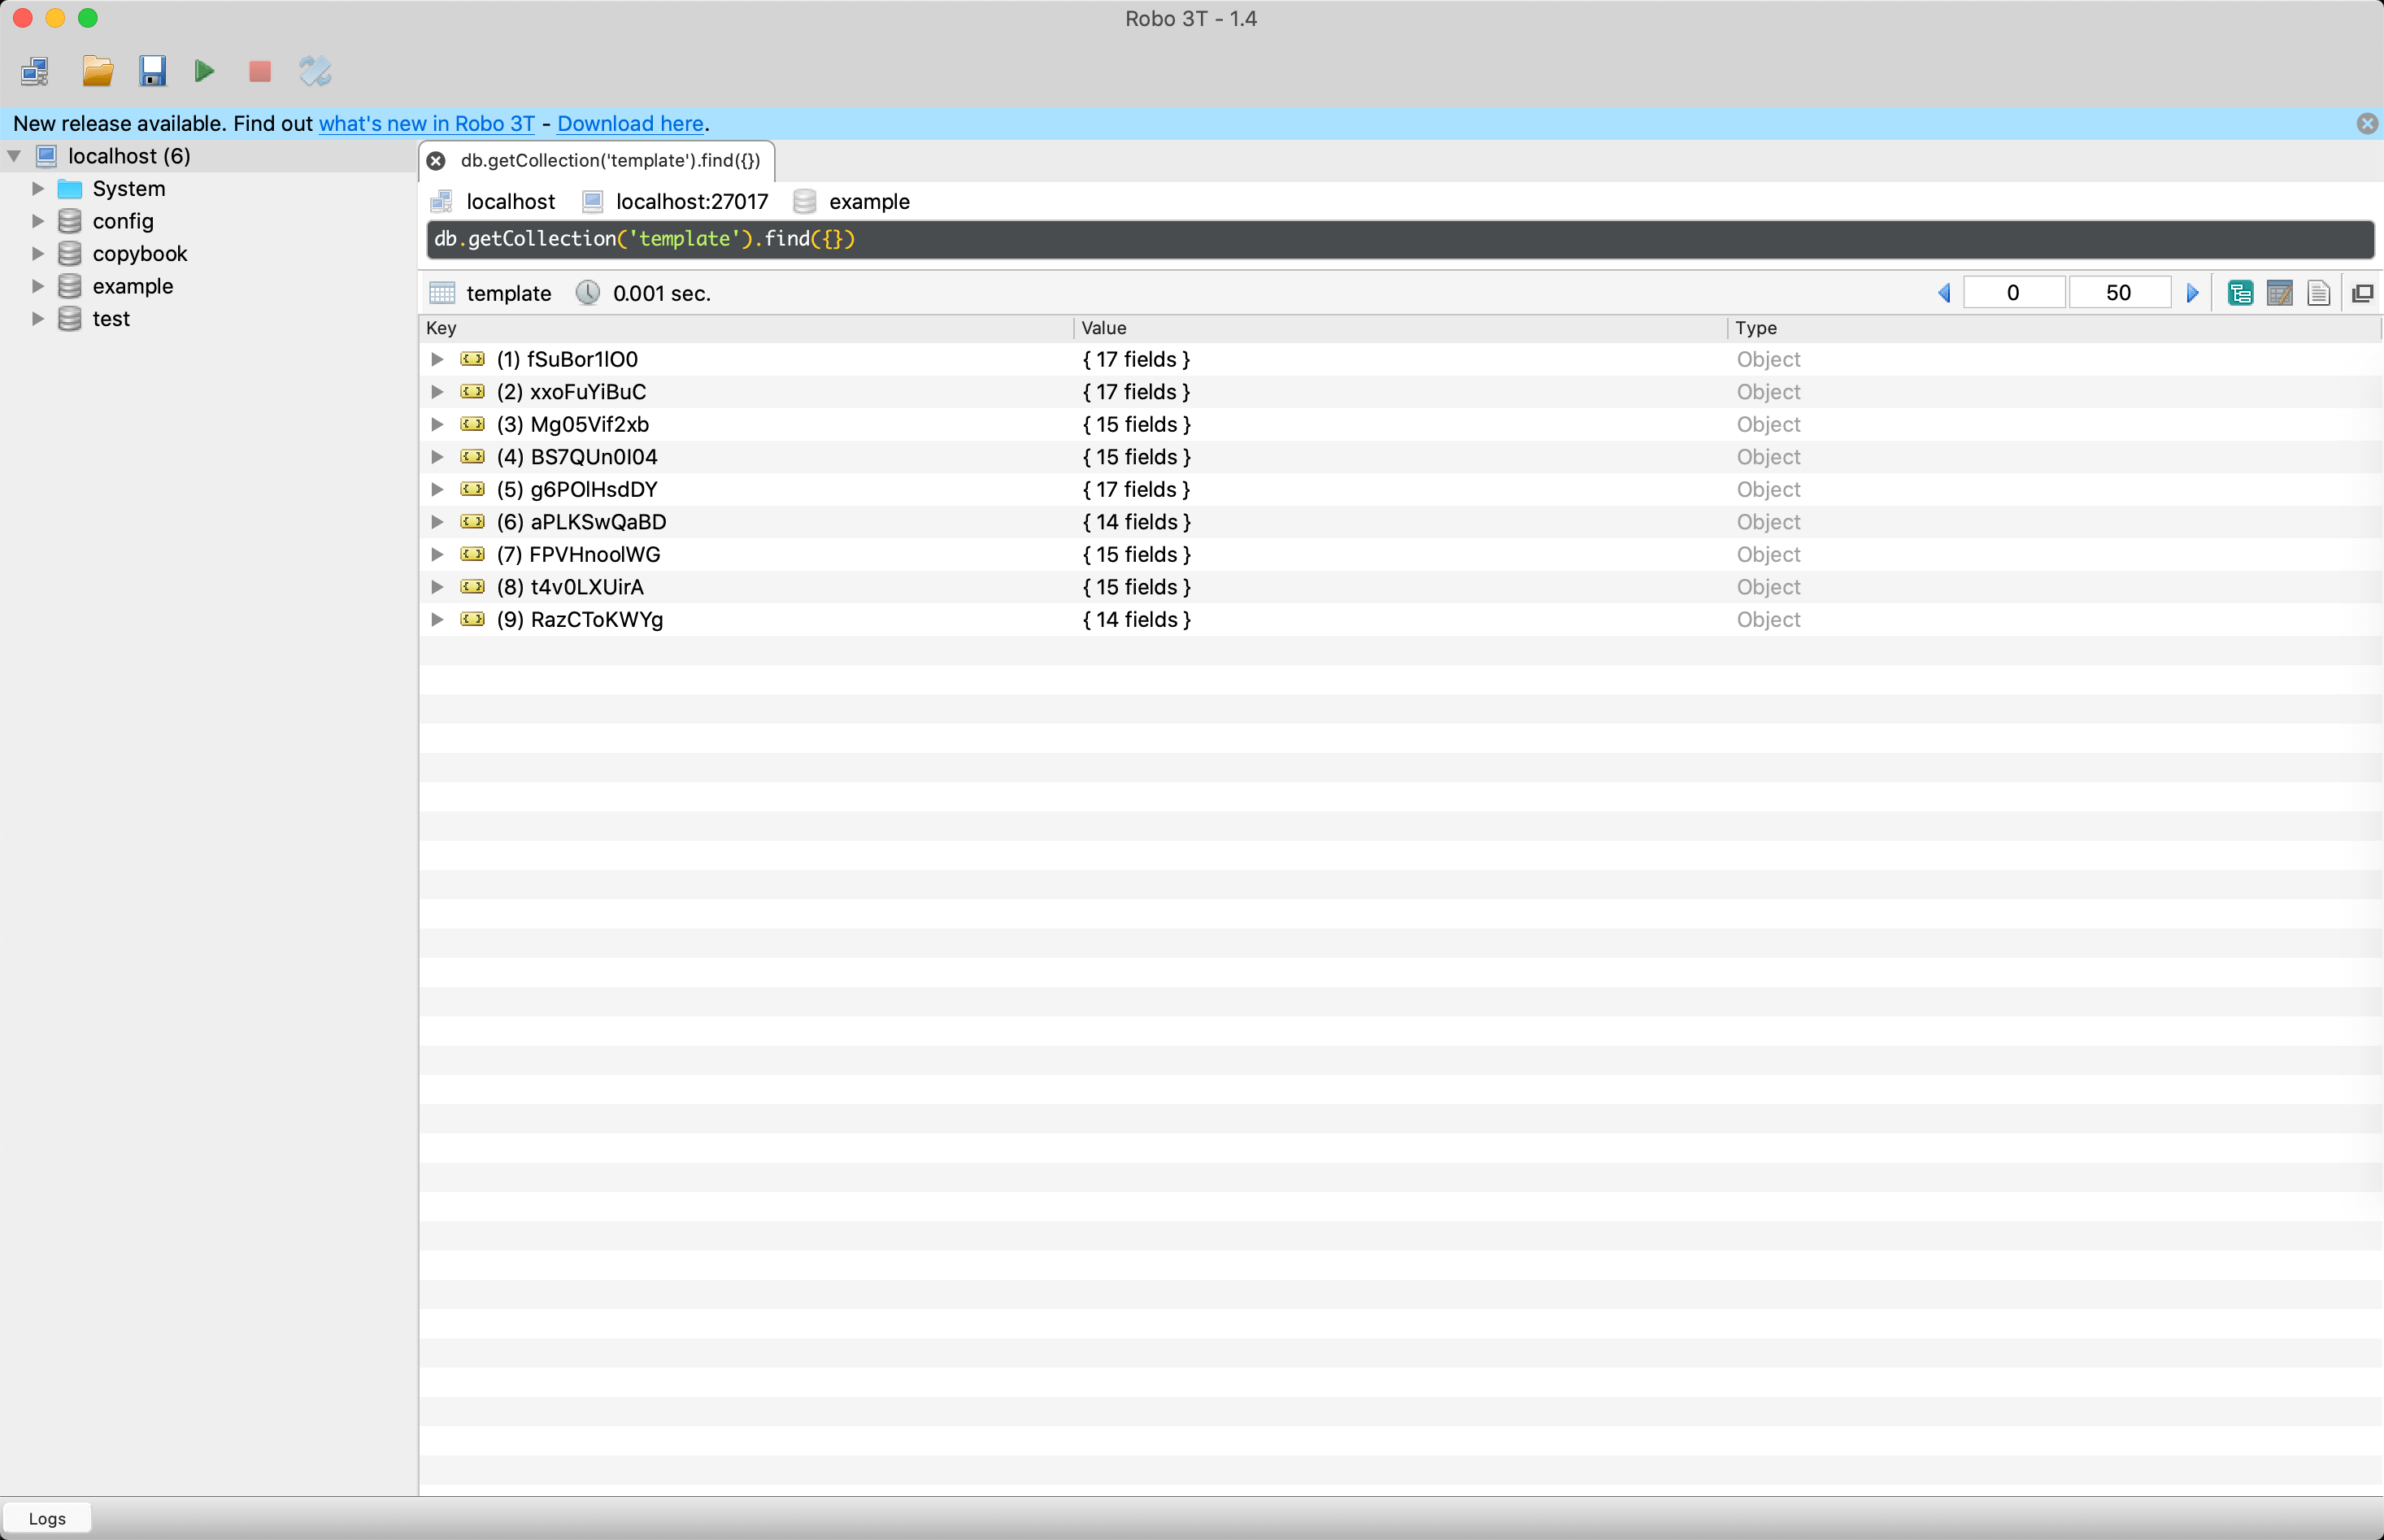The width and height of the screenshot is (2384, 1540).
Task: Expand the document fSuBor1lO0
Action: click(438, 359)
